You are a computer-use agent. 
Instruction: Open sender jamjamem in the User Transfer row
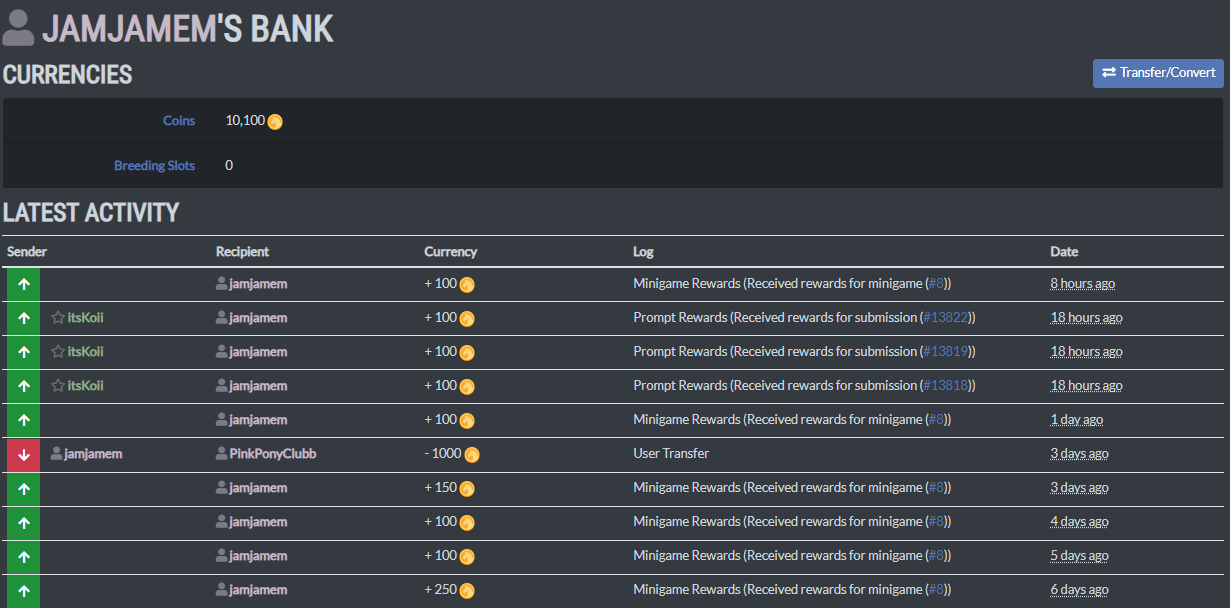[93, 454]
